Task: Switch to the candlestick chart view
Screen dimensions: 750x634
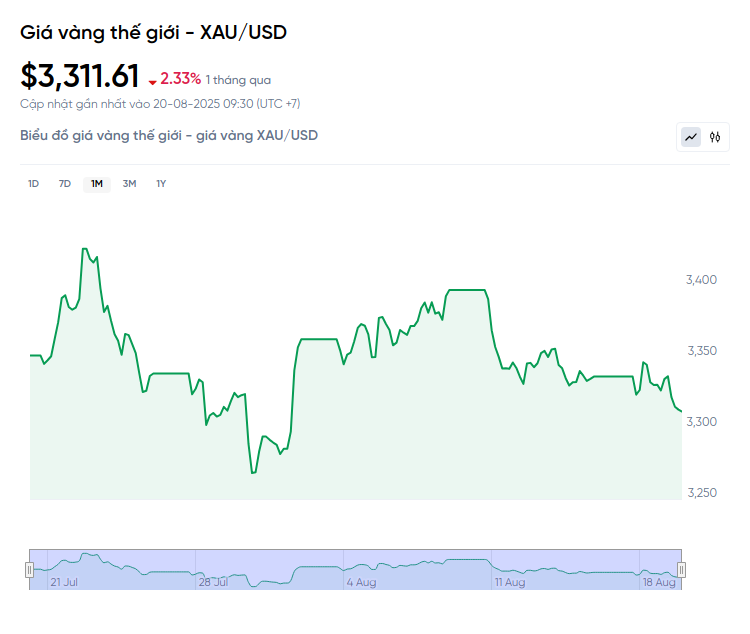Action: coord(715,137)
